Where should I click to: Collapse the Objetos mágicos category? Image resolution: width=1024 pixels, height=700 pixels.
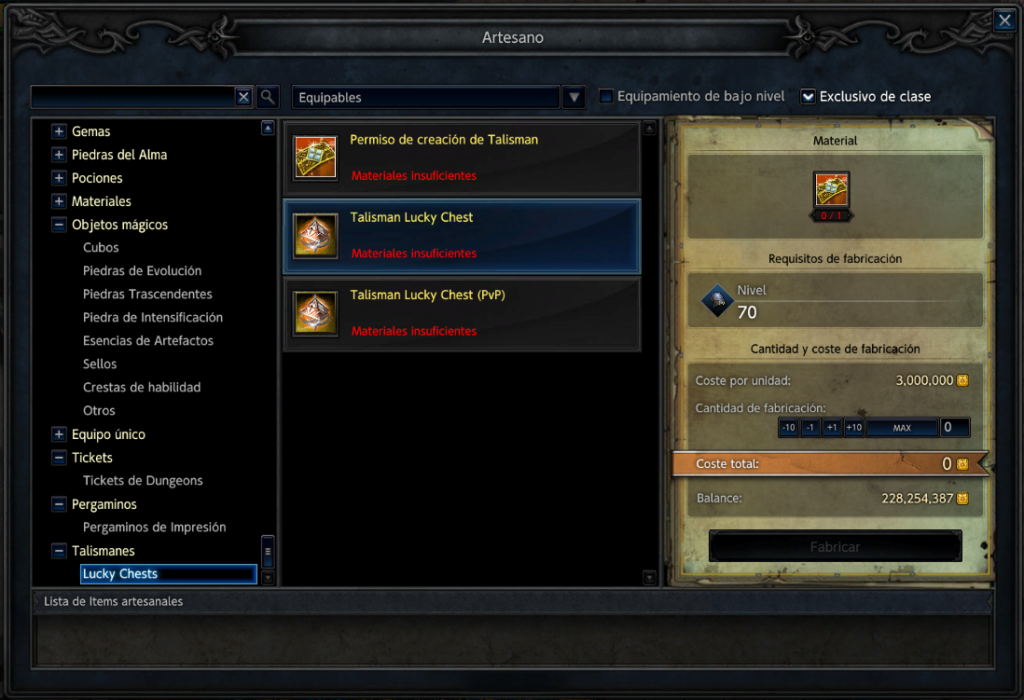[x=59, y=225]
